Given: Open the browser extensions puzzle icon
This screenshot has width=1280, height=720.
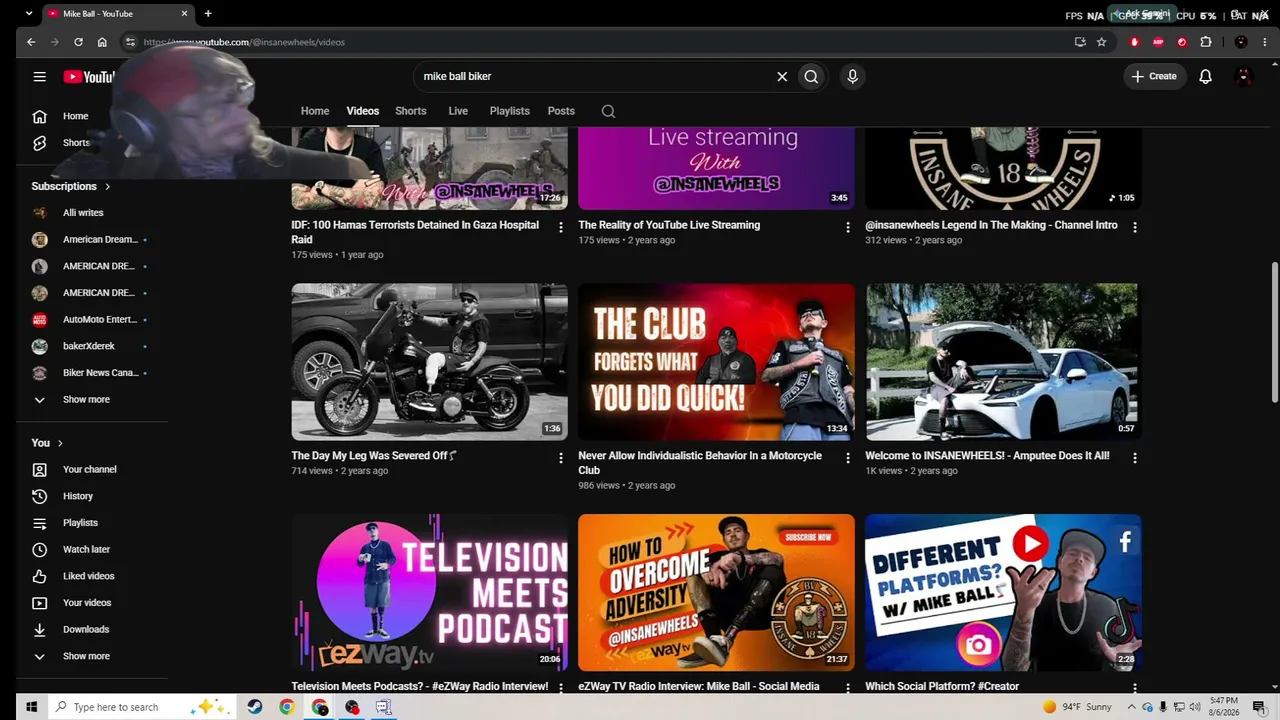Looking at the screenshot, I should 1206,42.
